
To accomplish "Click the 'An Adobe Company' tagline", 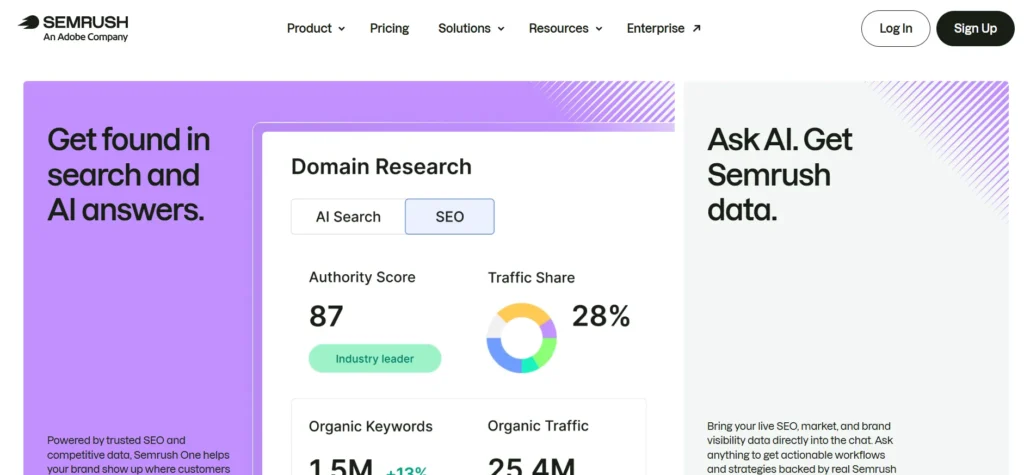I will (x=86, y=37).
